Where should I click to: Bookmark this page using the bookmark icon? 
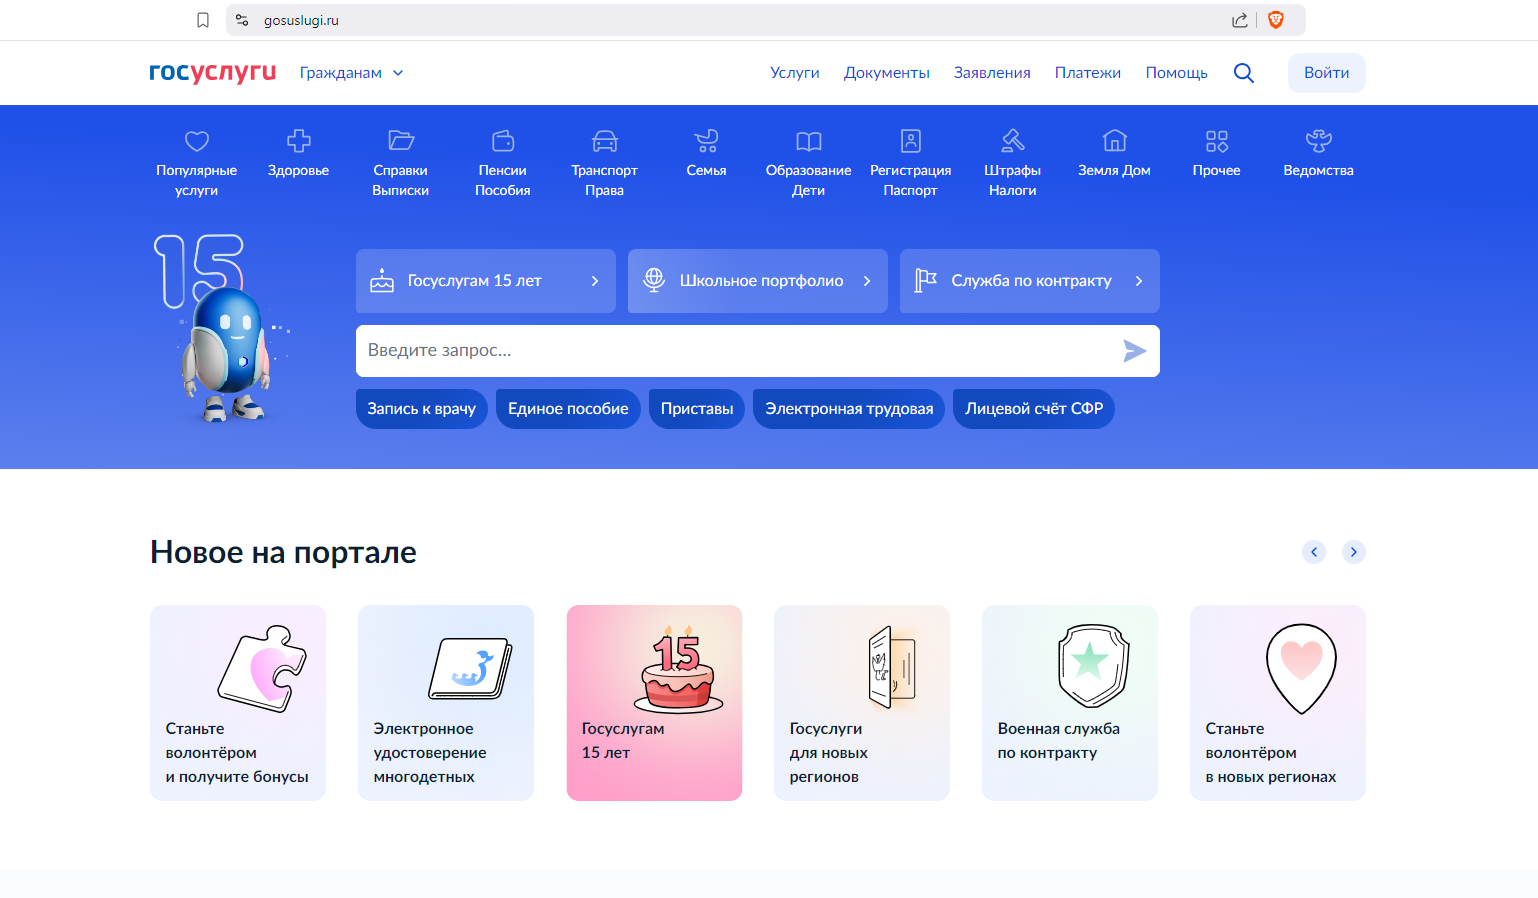tap(203, 20)
